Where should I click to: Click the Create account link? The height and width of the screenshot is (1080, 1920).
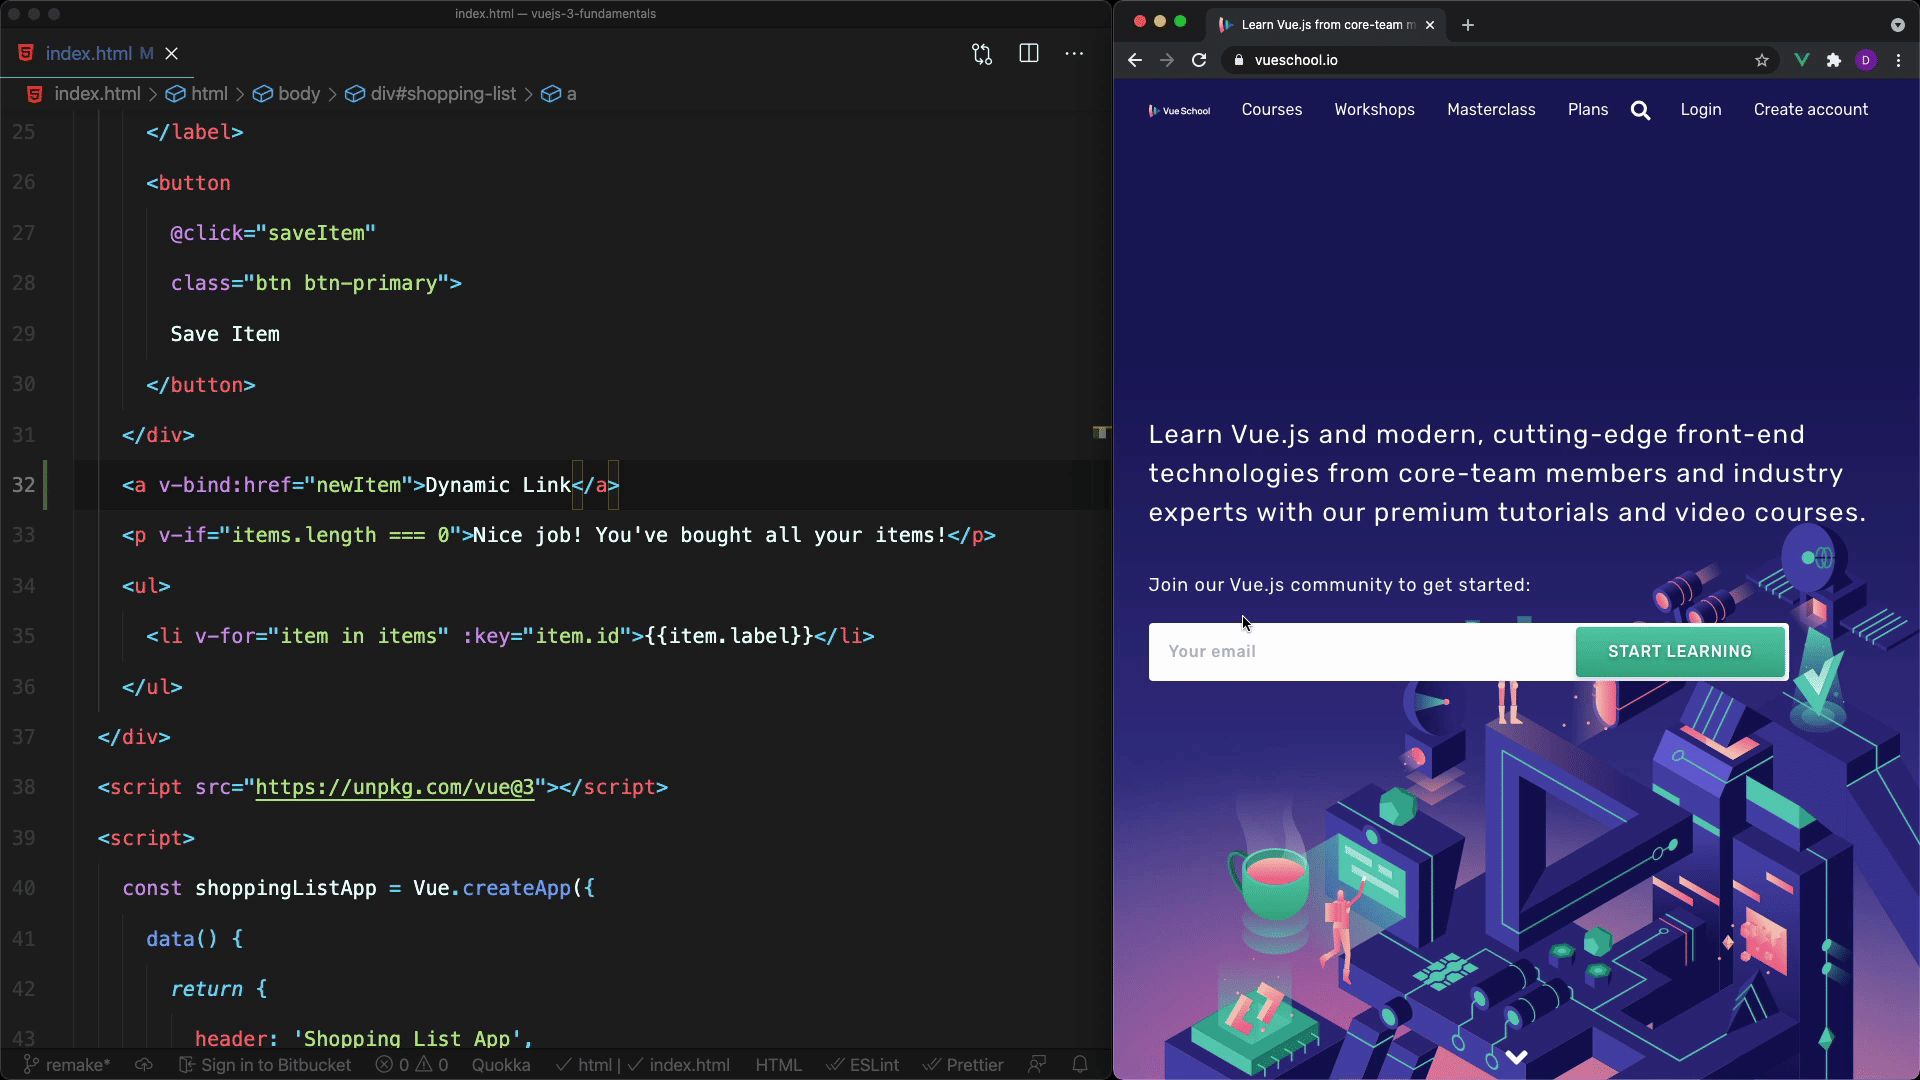pos(1811,110)
